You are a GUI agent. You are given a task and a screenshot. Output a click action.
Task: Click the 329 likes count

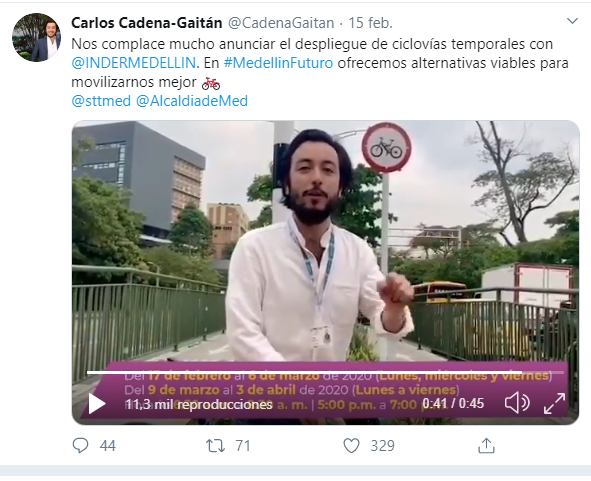tap(382, 446)
